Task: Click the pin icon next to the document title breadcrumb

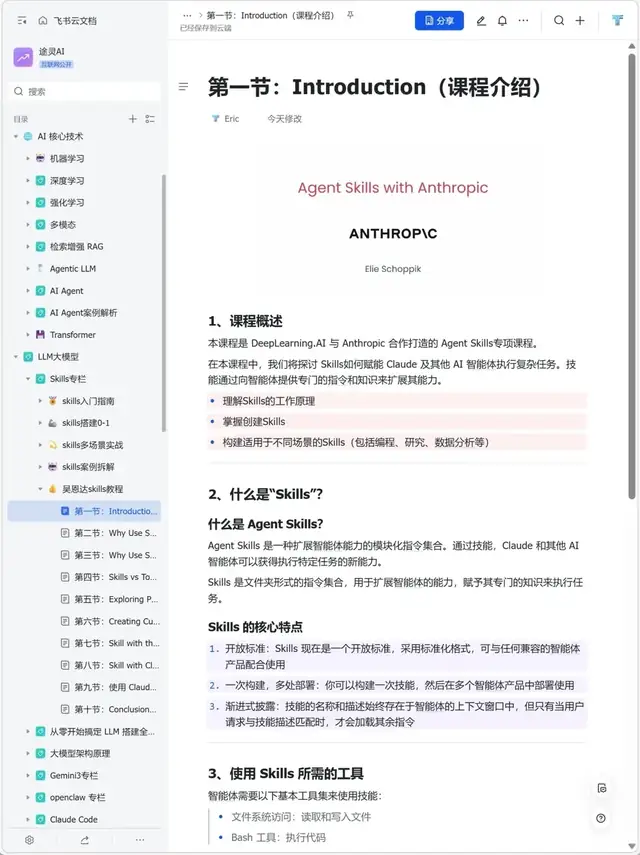Action: 350,15
